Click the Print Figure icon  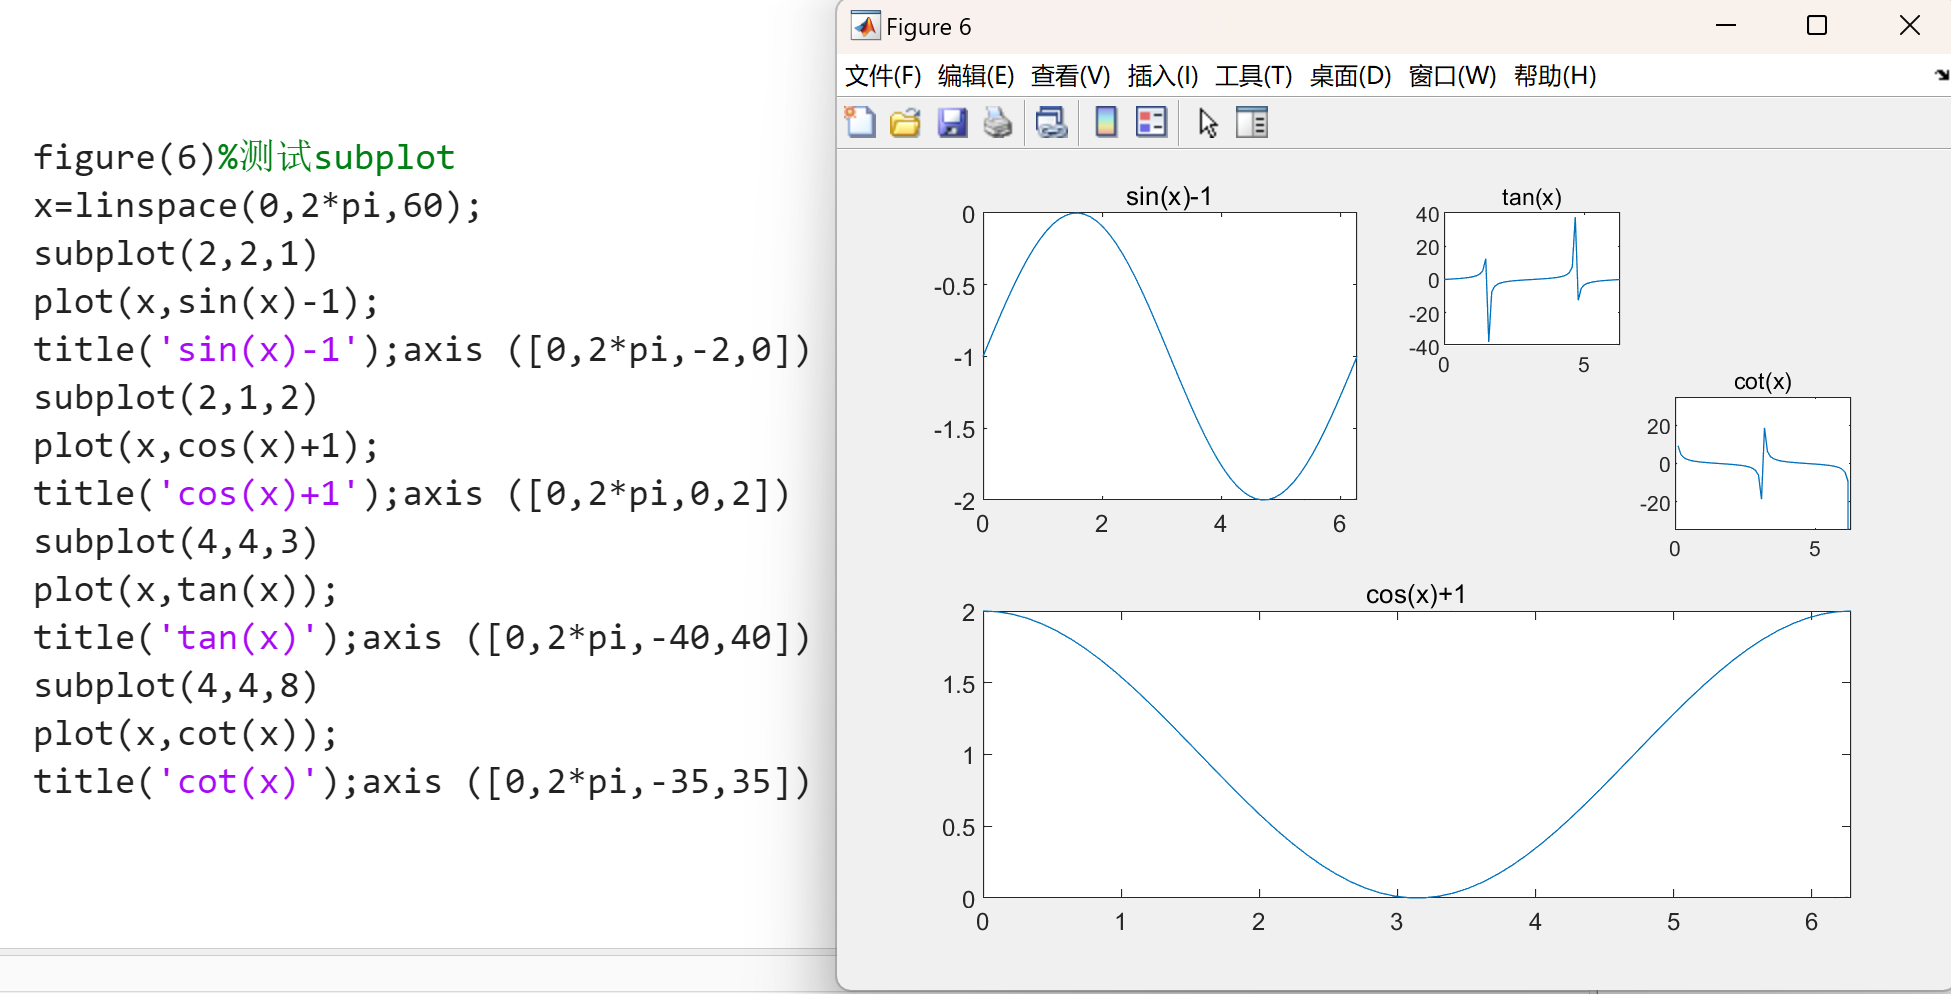click(998, 122)
